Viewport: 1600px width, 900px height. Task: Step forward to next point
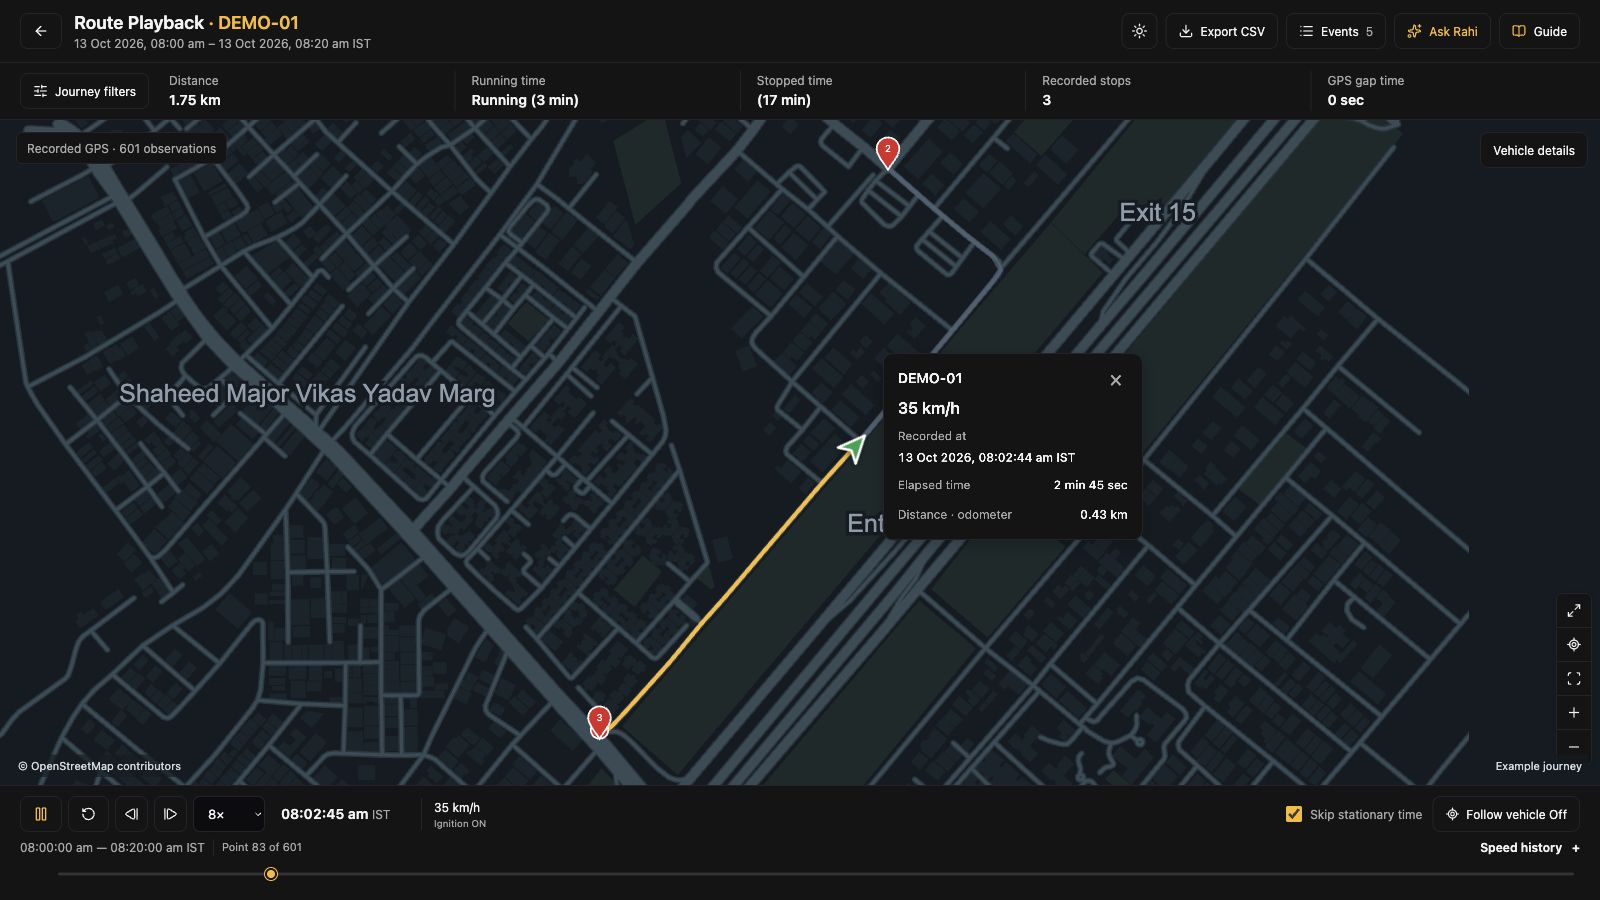coord(170,814)
